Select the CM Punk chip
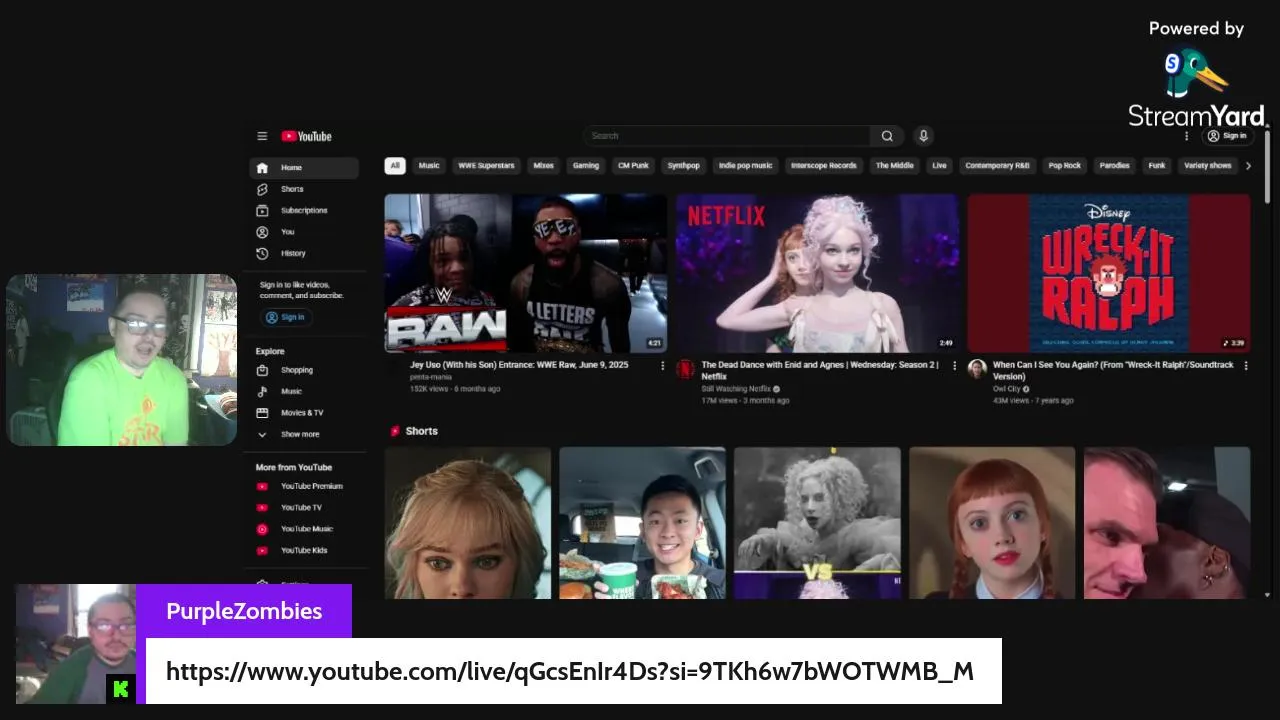 pos(634,166)
